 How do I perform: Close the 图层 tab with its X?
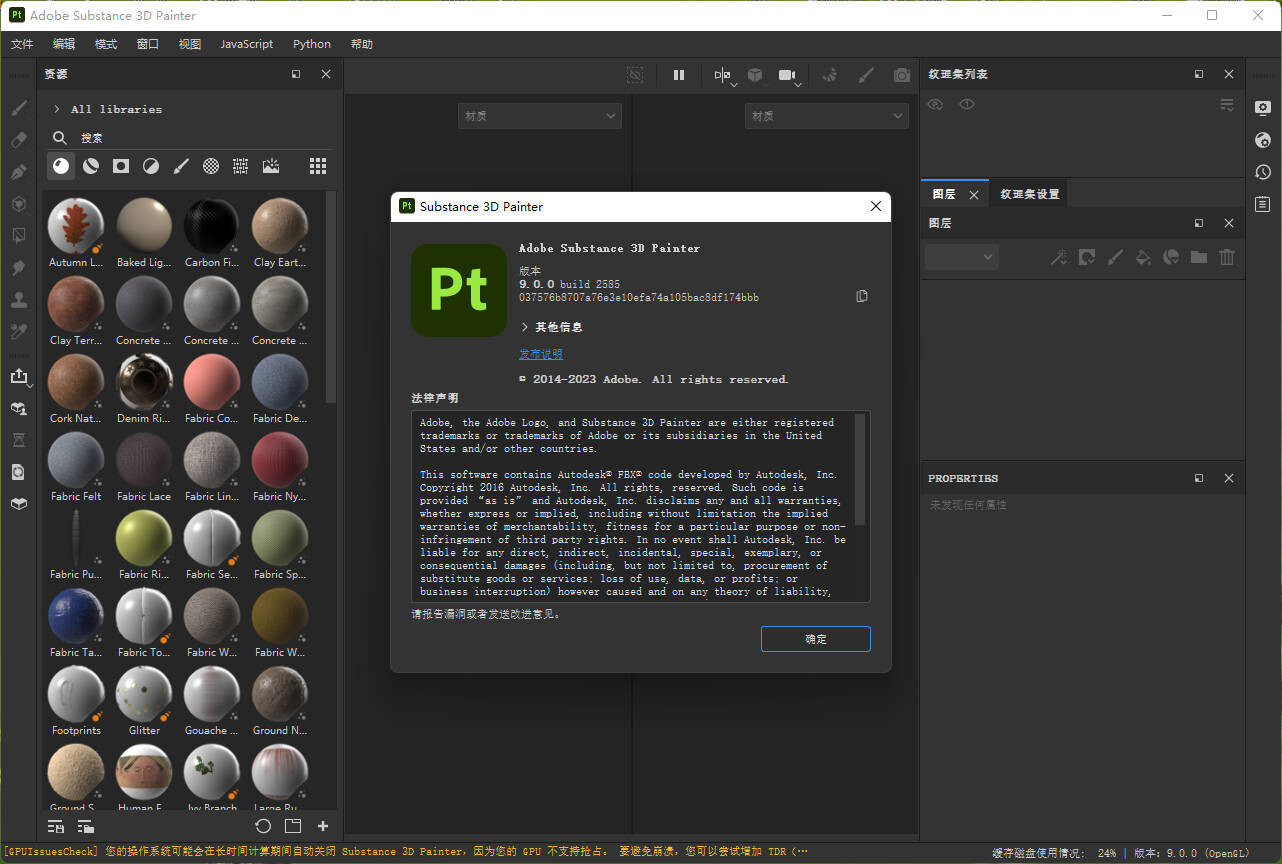[974, 195]
